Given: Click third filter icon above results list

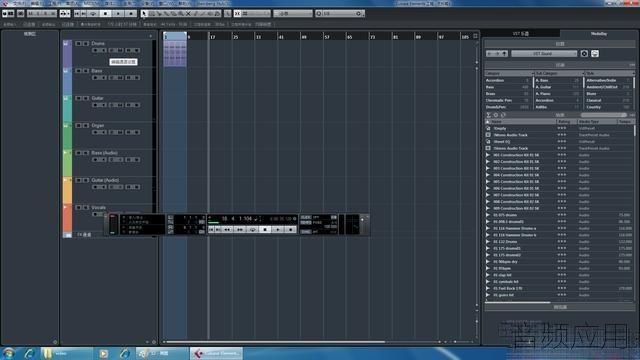Looking at the screenshot, I should (503, 115).
